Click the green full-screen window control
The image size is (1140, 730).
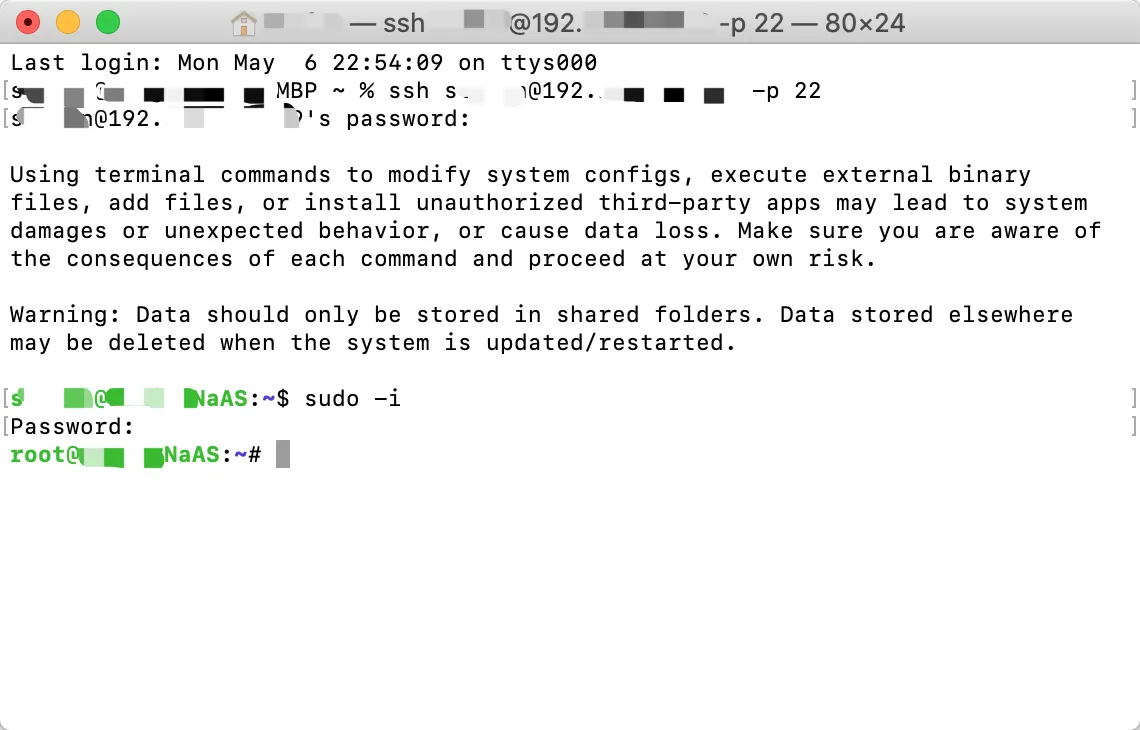[106, 21]
